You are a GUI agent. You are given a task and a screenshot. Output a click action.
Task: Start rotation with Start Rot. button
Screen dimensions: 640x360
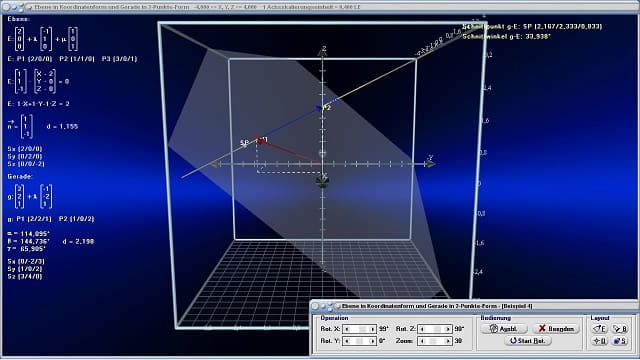pos(528,340)
